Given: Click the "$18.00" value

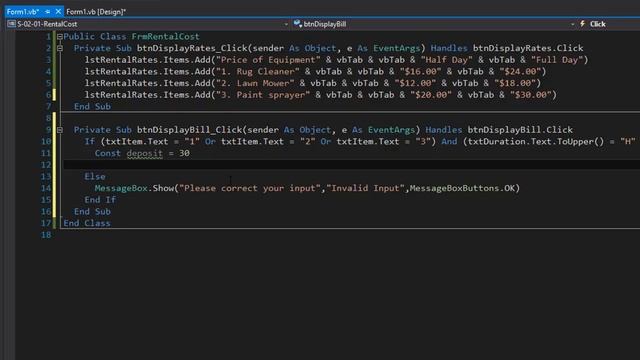Looking at the screenshot, I should [x=515, y=83].
